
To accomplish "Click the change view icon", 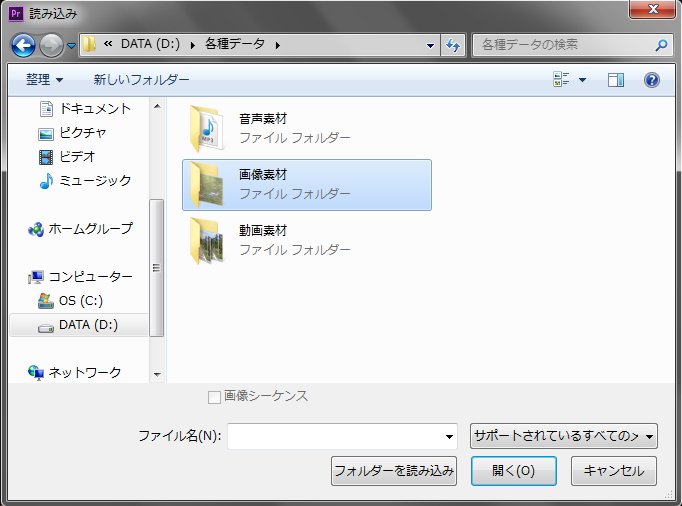I will coord(561,80).
